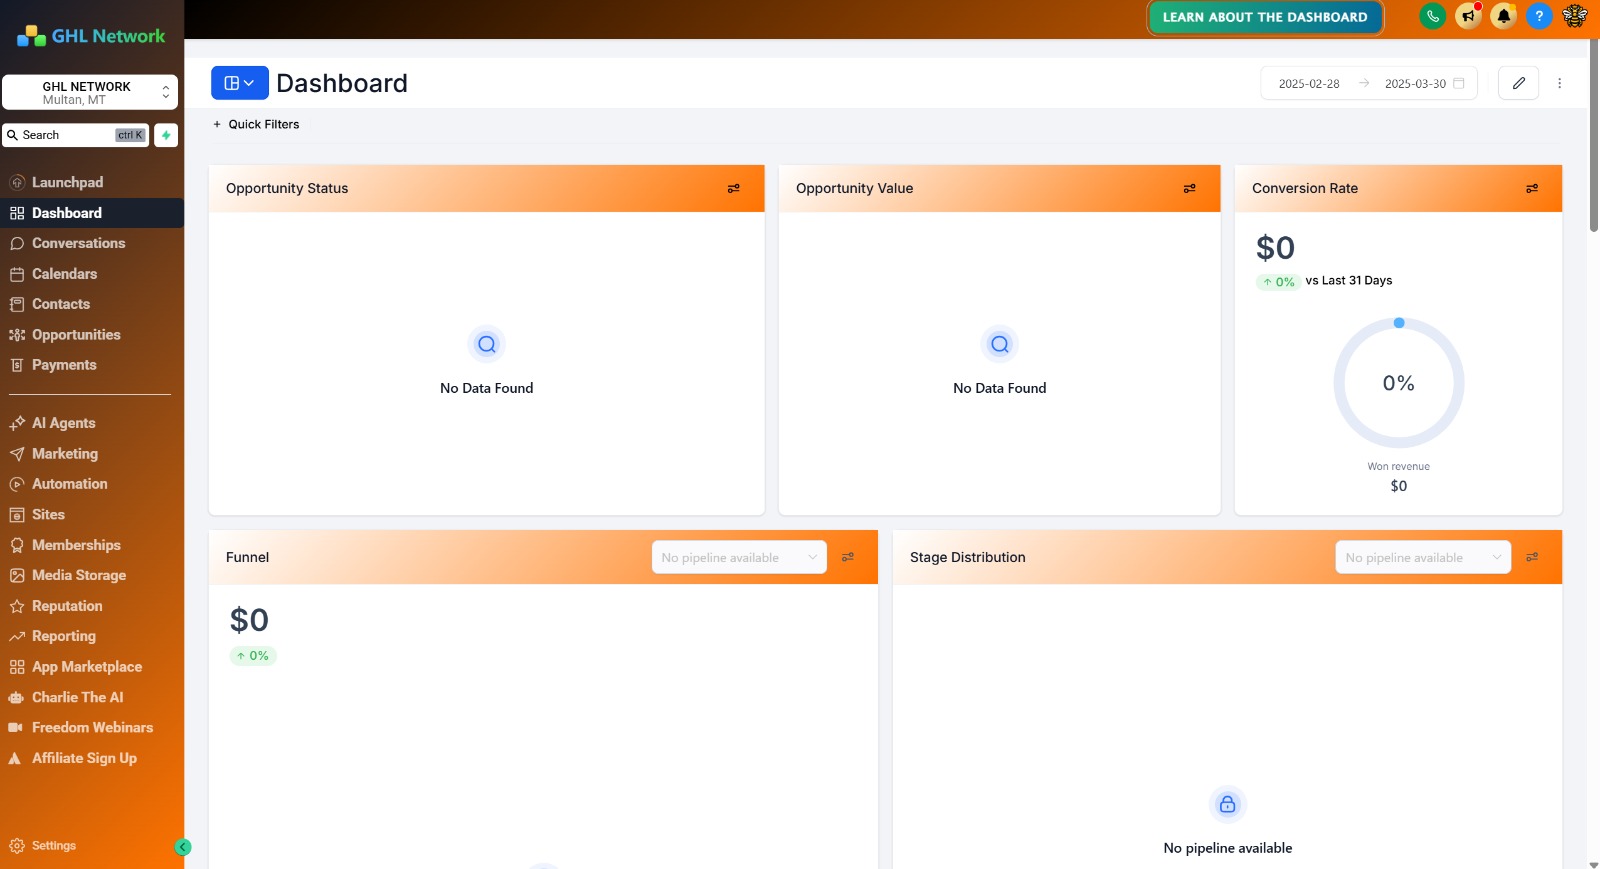Viewport: 1600px width, 869px height.
Task: Click the 0% badge in Funnel
Action: (253, 656)
